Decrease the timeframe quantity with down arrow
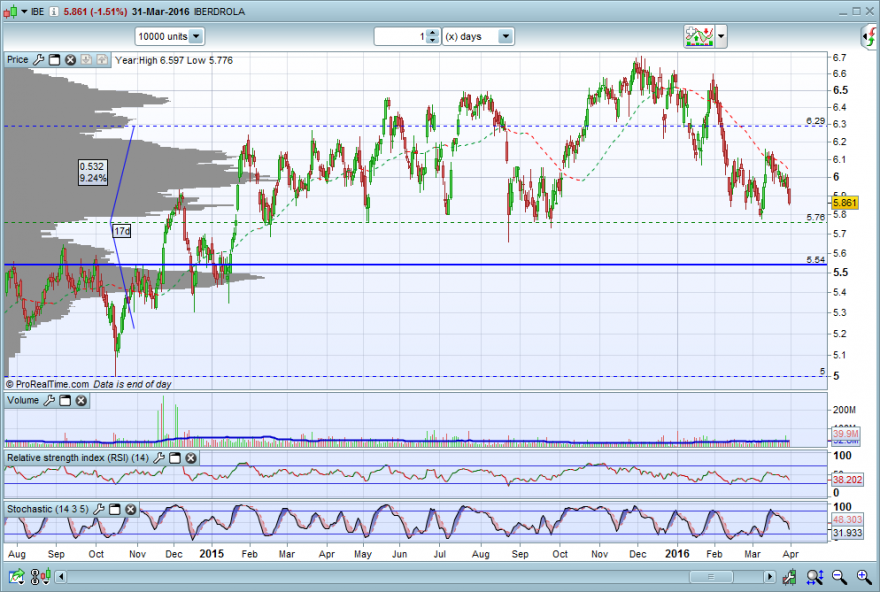The height and width of the screenshot is (592, 880). point(432,40)
